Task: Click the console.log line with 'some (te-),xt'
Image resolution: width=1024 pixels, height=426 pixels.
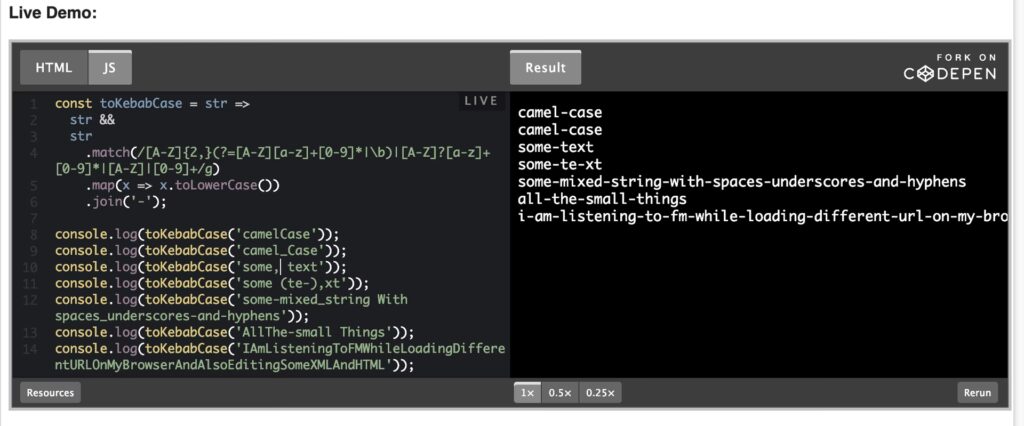Action: (212, 283)
